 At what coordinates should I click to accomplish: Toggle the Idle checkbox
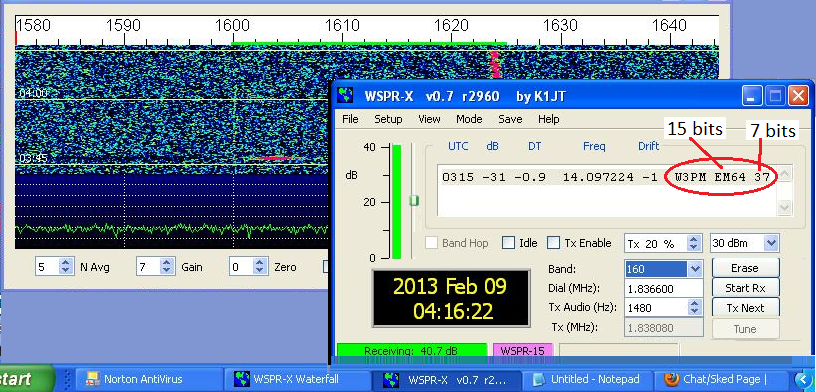508,243
